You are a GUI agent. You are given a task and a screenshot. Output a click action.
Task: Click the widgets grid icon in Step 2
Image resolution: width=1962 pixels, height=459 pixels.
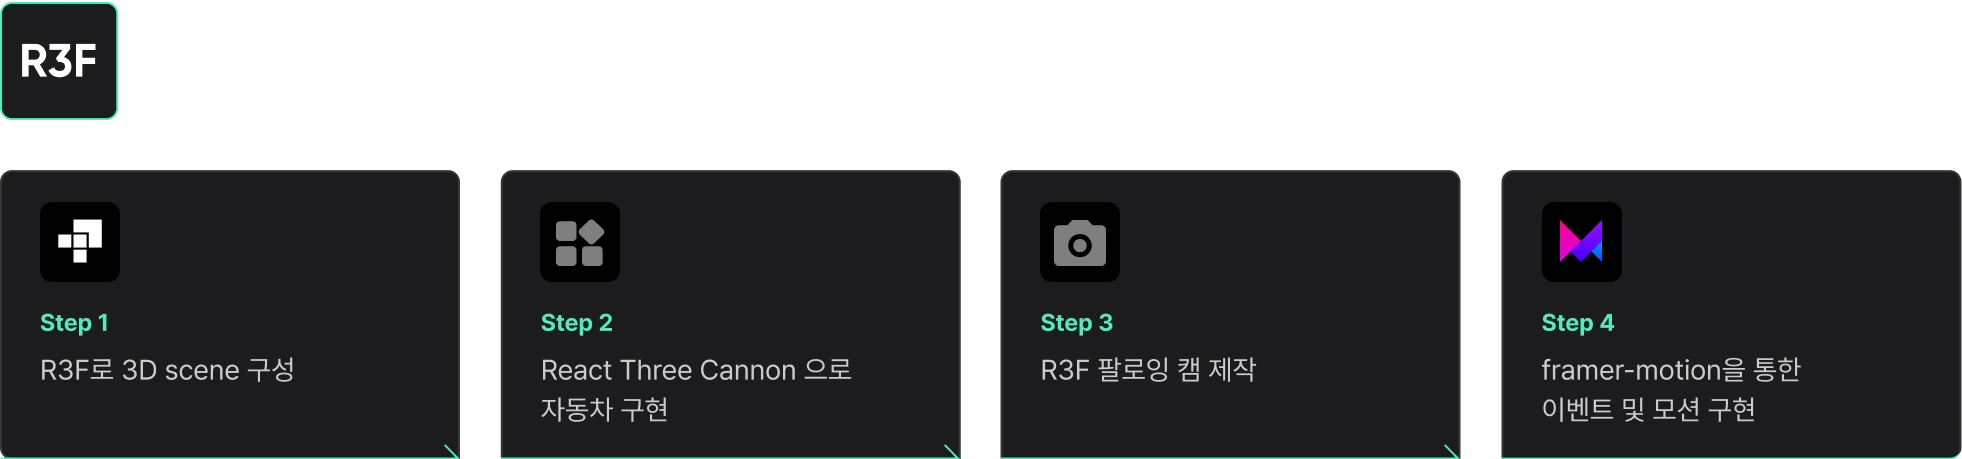tap(580, 242)
